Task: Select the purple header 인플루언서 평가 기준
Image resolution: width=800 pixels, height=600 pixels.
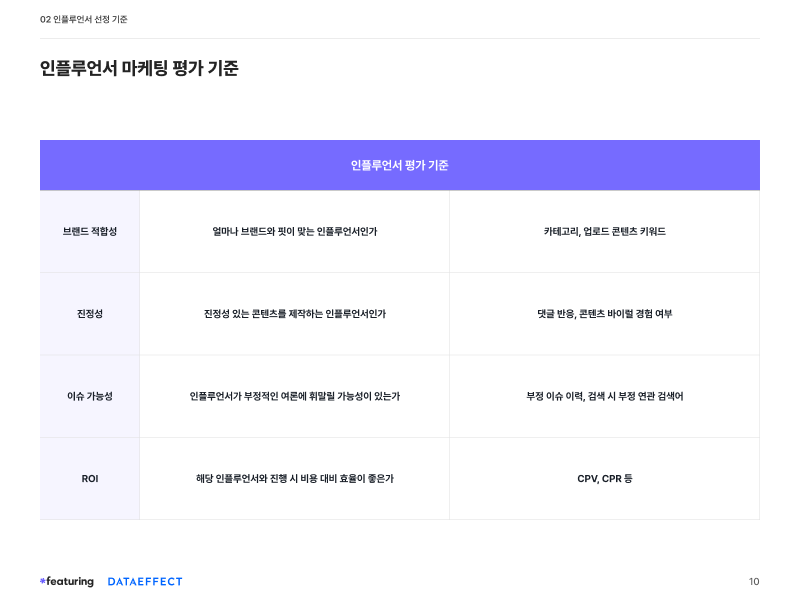Action: [399, 165]
